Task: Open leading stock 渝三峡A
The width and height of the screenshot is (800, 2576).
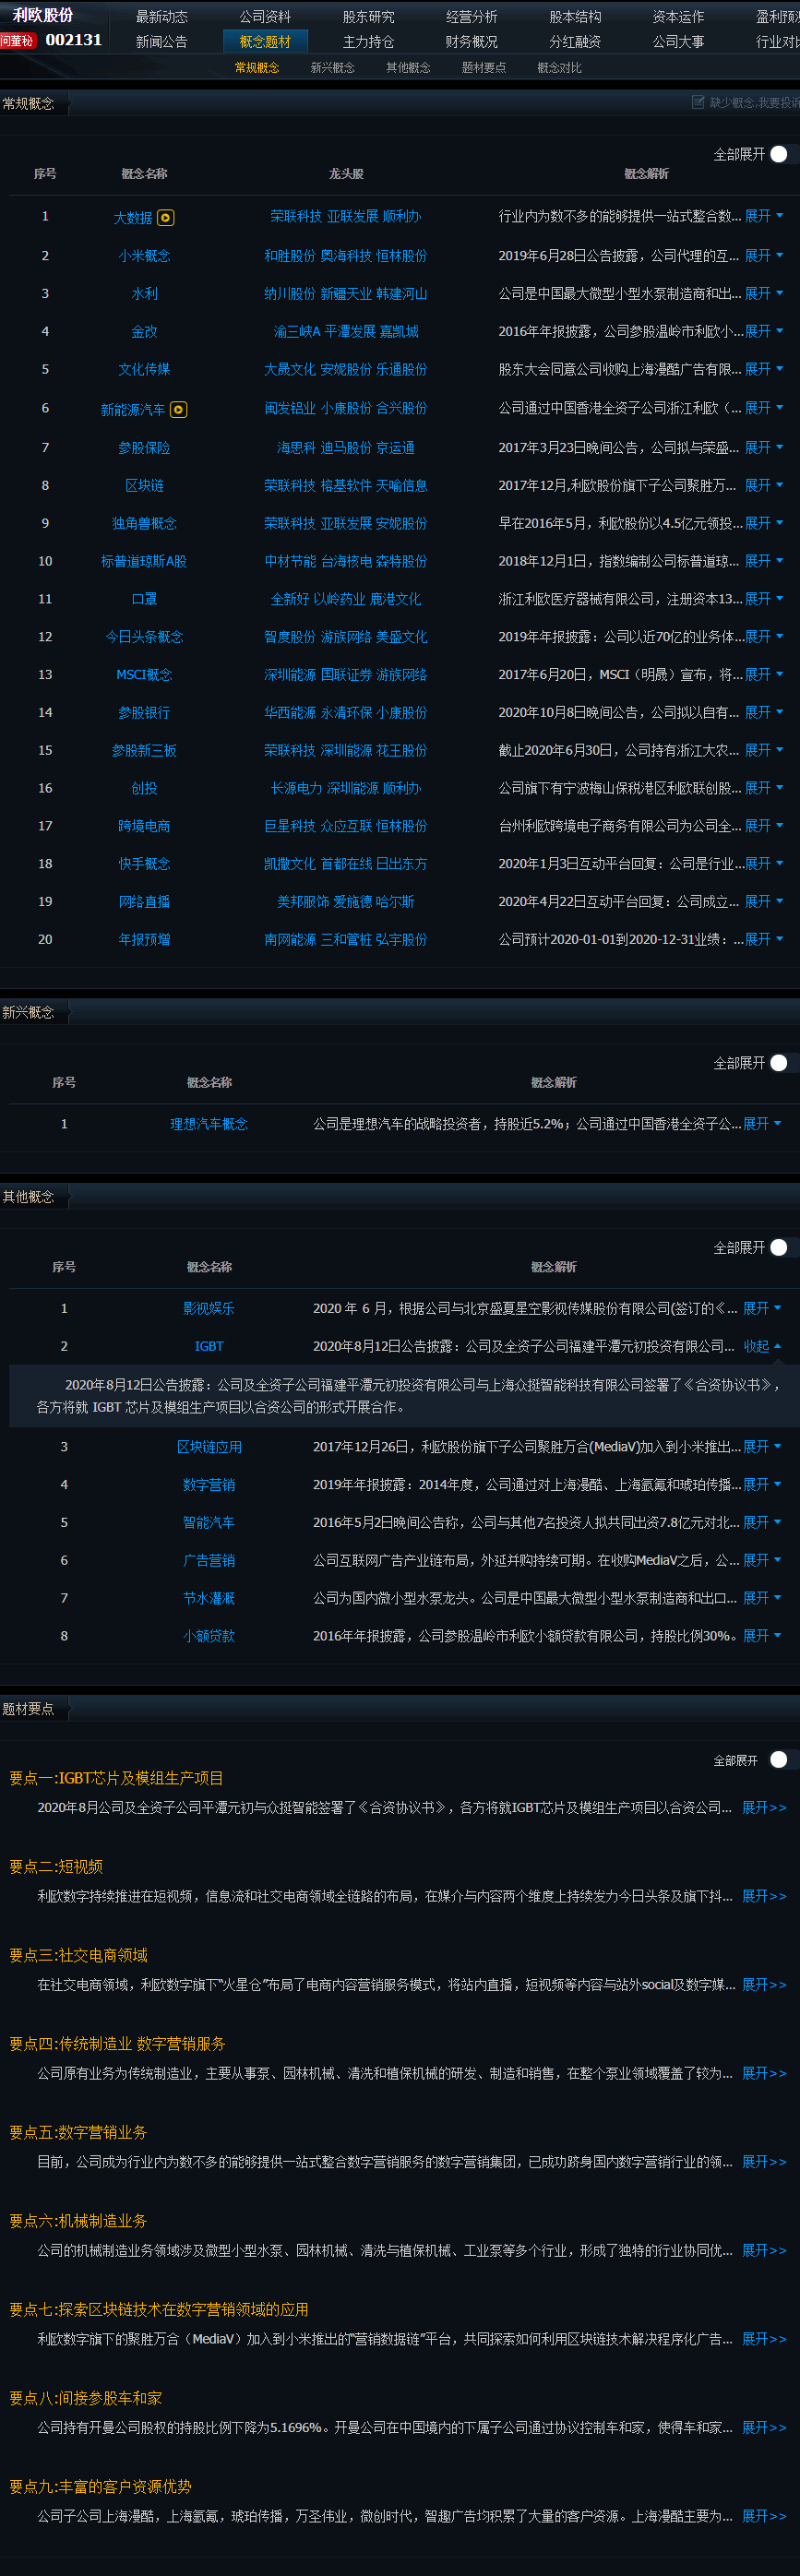Action: pos(297,331)
